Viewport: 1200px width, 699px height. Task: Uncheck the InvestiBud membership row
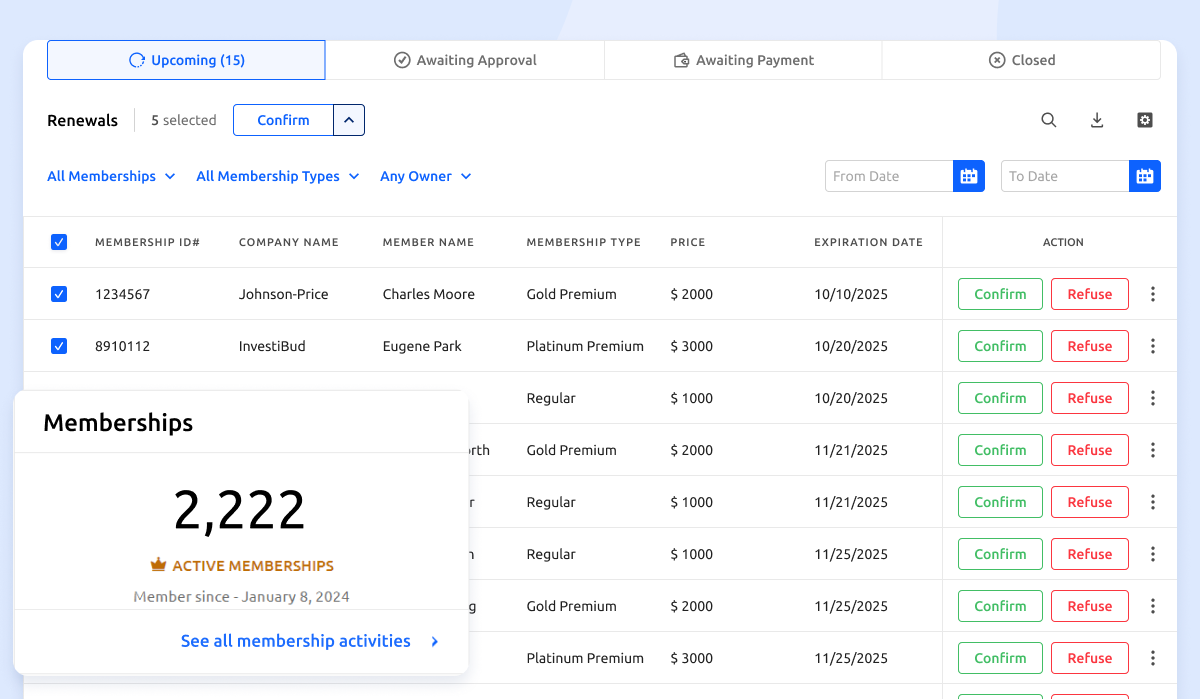coord(59,345)
